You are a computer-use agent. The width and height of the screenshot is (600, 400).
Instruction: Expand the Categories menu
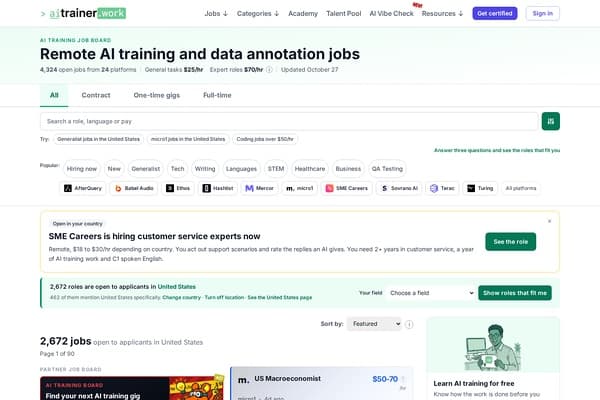coord(258,13)
